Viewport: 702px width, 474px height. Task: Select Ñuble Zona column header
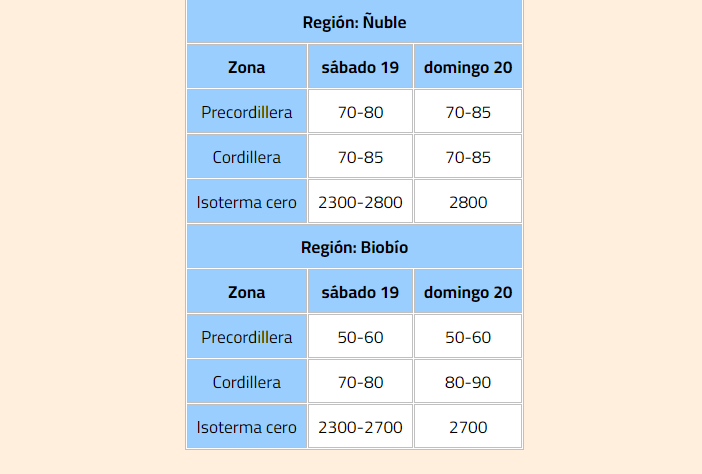pyautogui.click(x=247, y=67)
